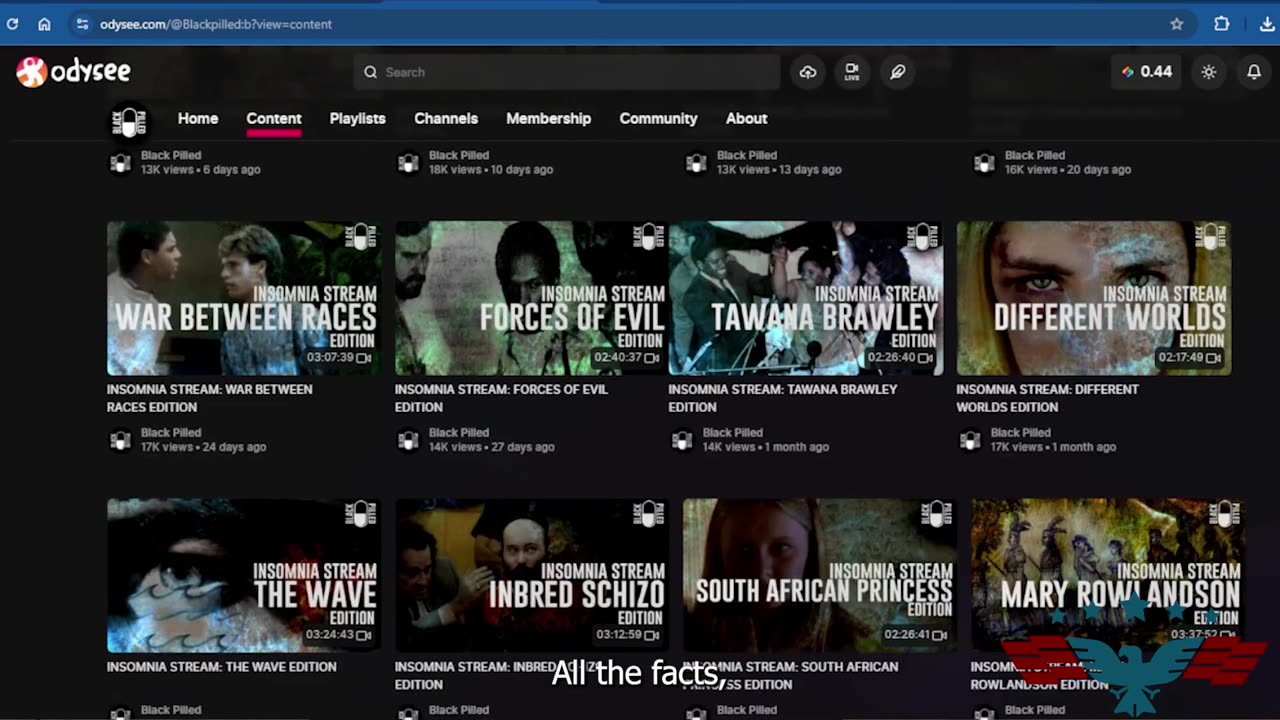Open the wallet balance 0.44 button
1280x720 pixels.
point(1146,72)
